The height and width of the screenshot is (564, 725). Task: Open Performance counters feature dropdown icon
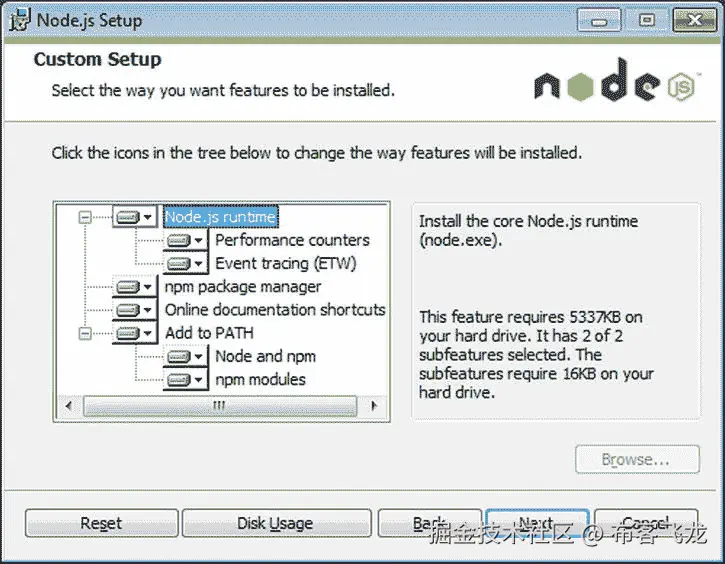[185, 240]
